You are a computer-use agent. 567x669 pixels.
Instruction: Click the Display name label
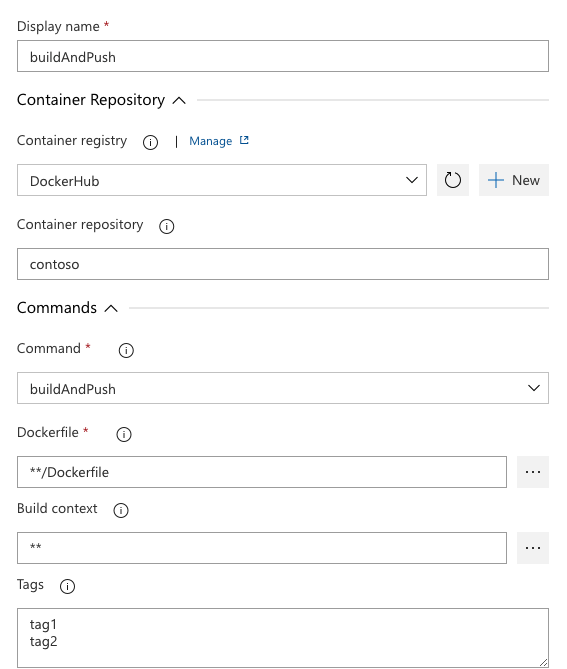(x=58, y=26)
